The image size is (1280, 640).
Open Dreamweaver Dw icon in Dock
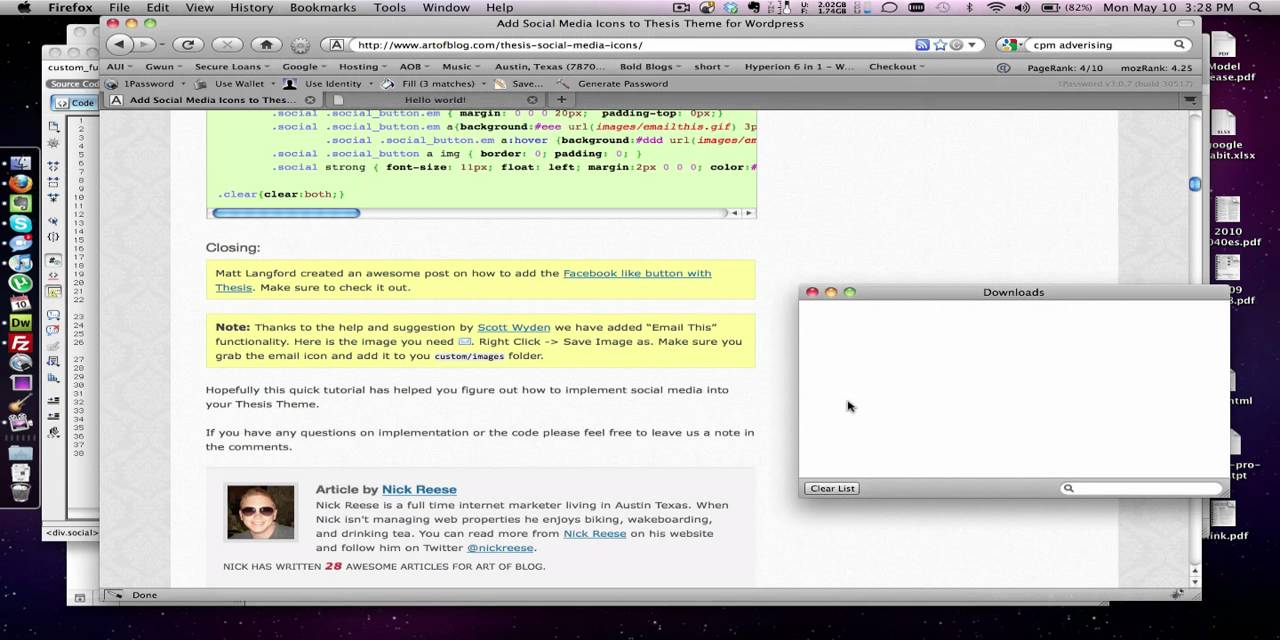click(20, 323)
